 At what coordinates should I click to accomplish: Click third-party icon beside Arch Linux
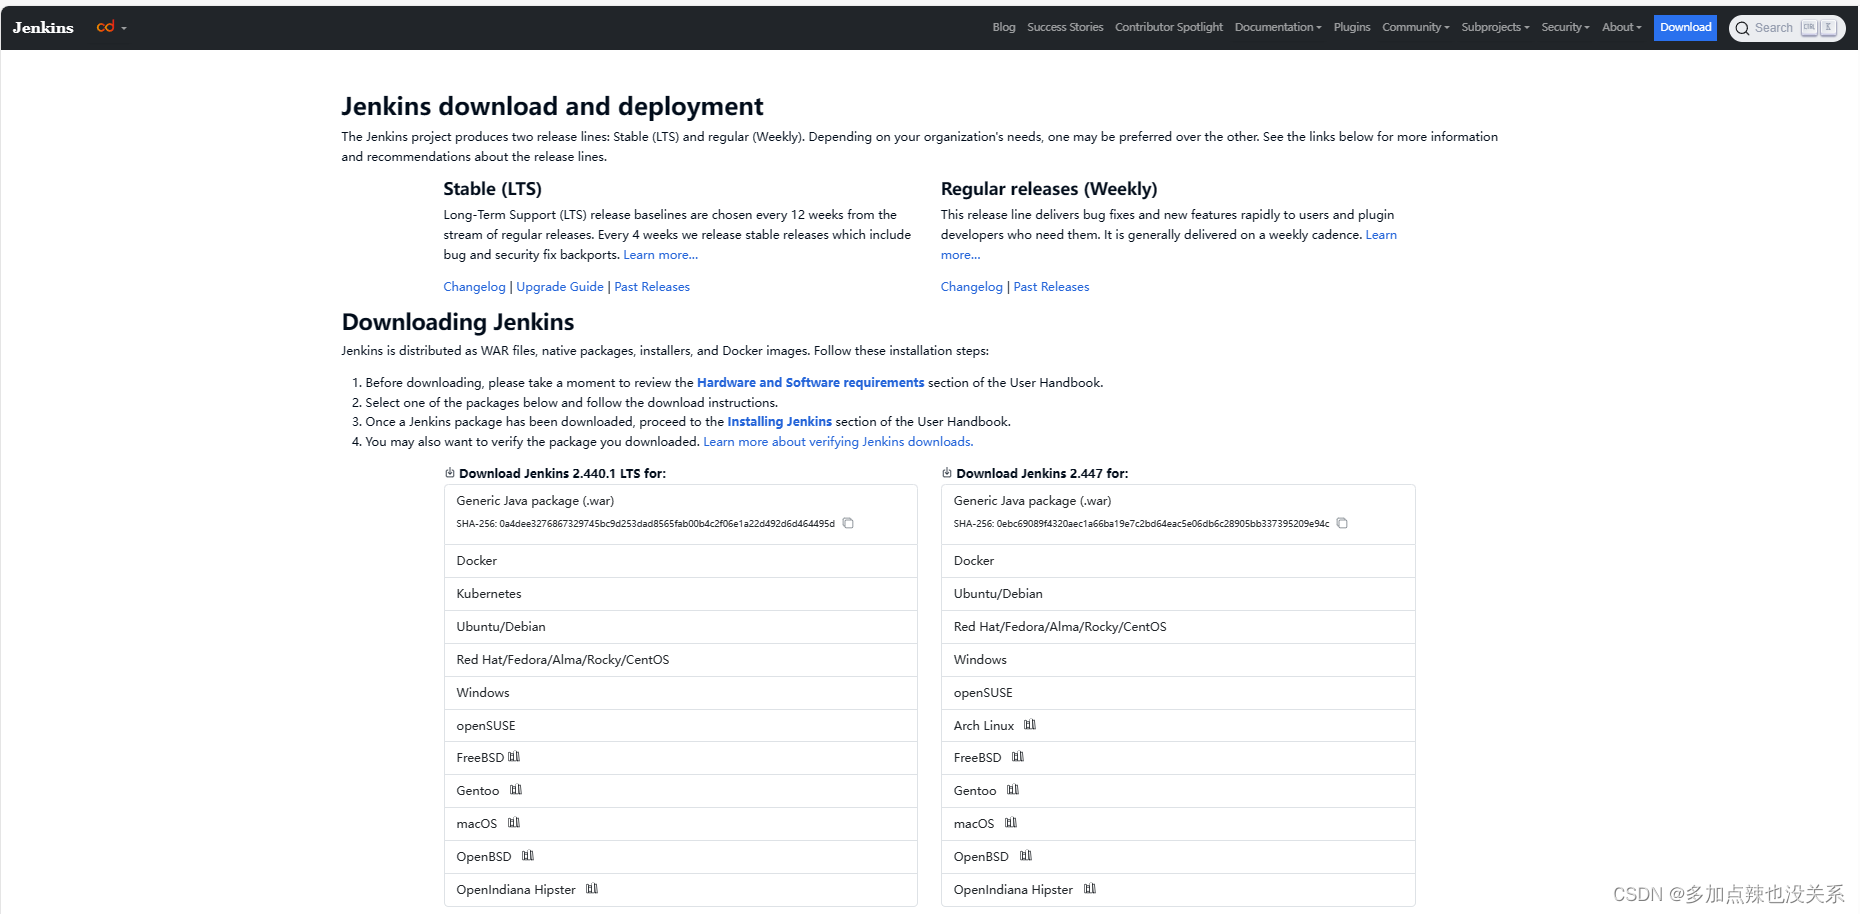coord(1030,725)
